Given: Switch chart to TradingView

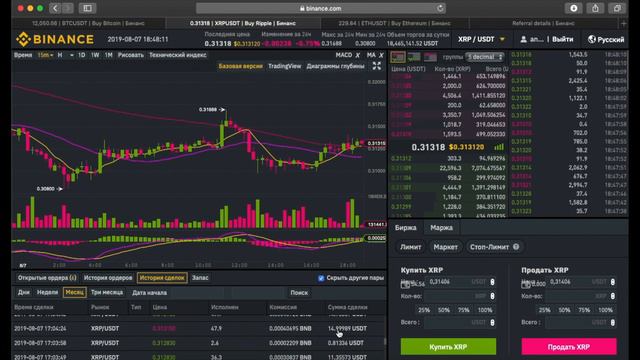Looking at the screenshot, I should [x=284, y=66].
